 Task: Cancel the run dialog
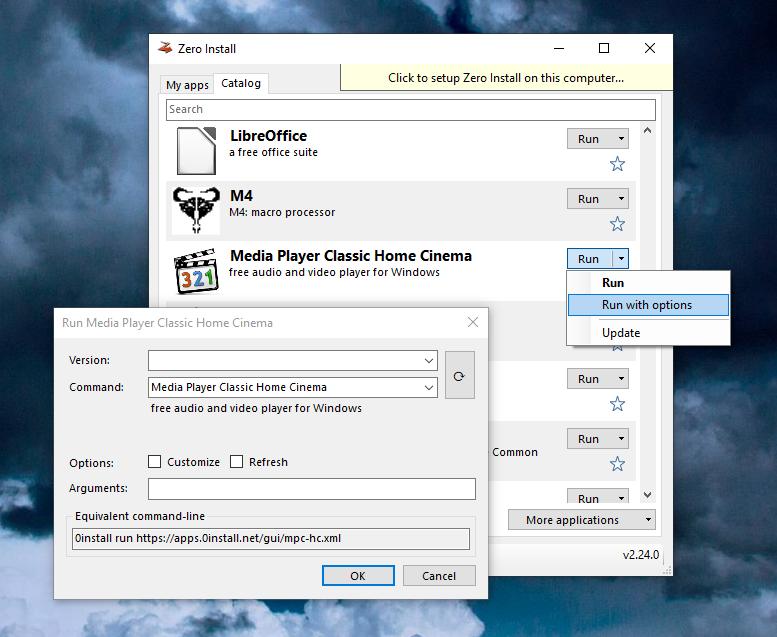click(x=439, y=576)
